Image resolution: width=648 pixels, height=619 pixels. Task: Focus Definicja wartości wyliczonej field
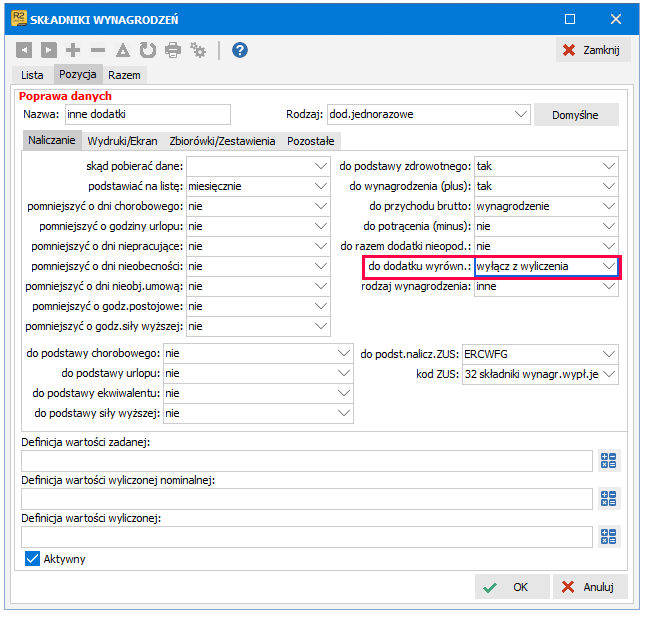coord(307,537)
